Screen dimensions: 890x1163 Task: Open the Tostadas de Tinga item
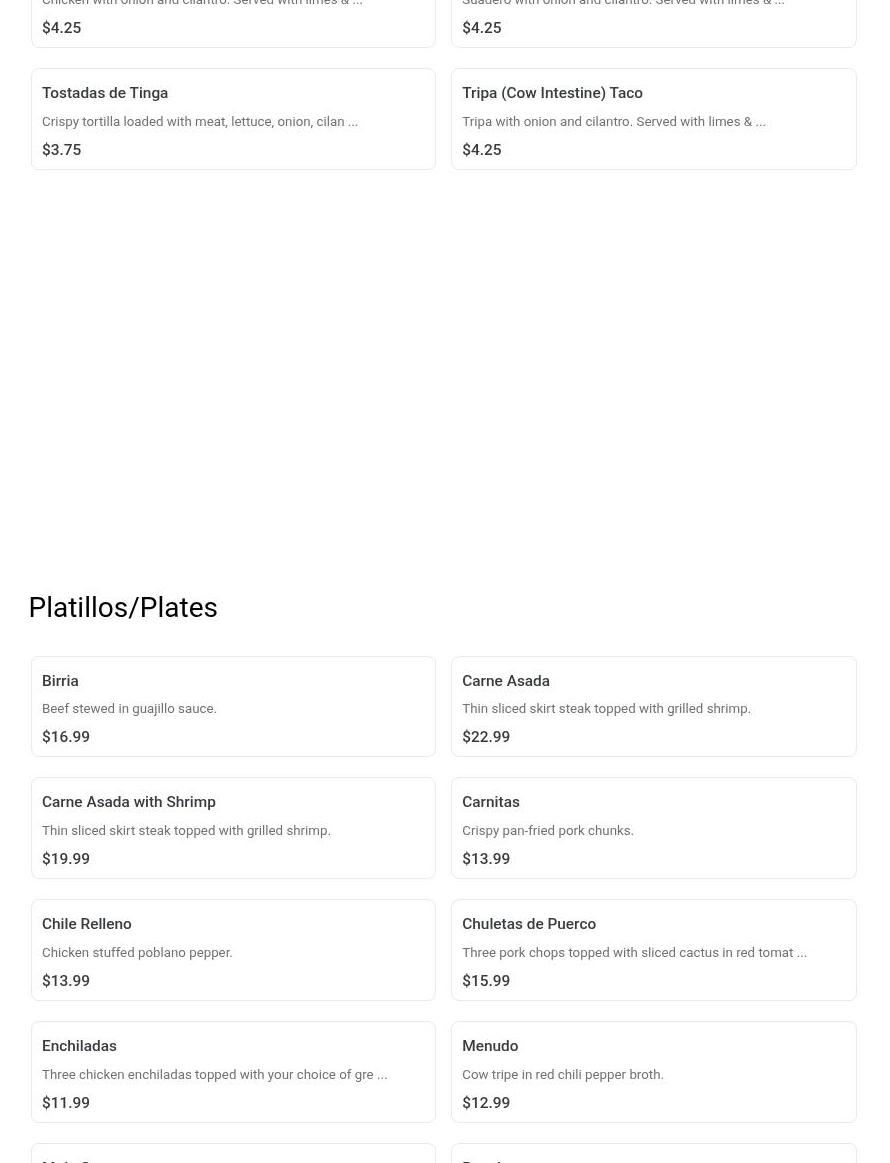pyautogui.click(x=233, y=119)
